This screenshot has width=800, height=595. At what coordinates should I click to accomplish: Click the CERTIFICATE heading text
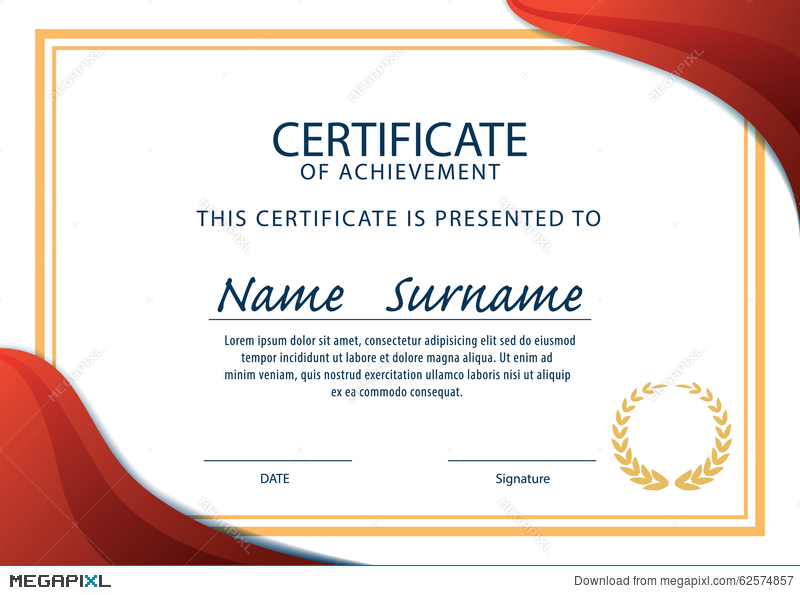click(x=399, y=139)
